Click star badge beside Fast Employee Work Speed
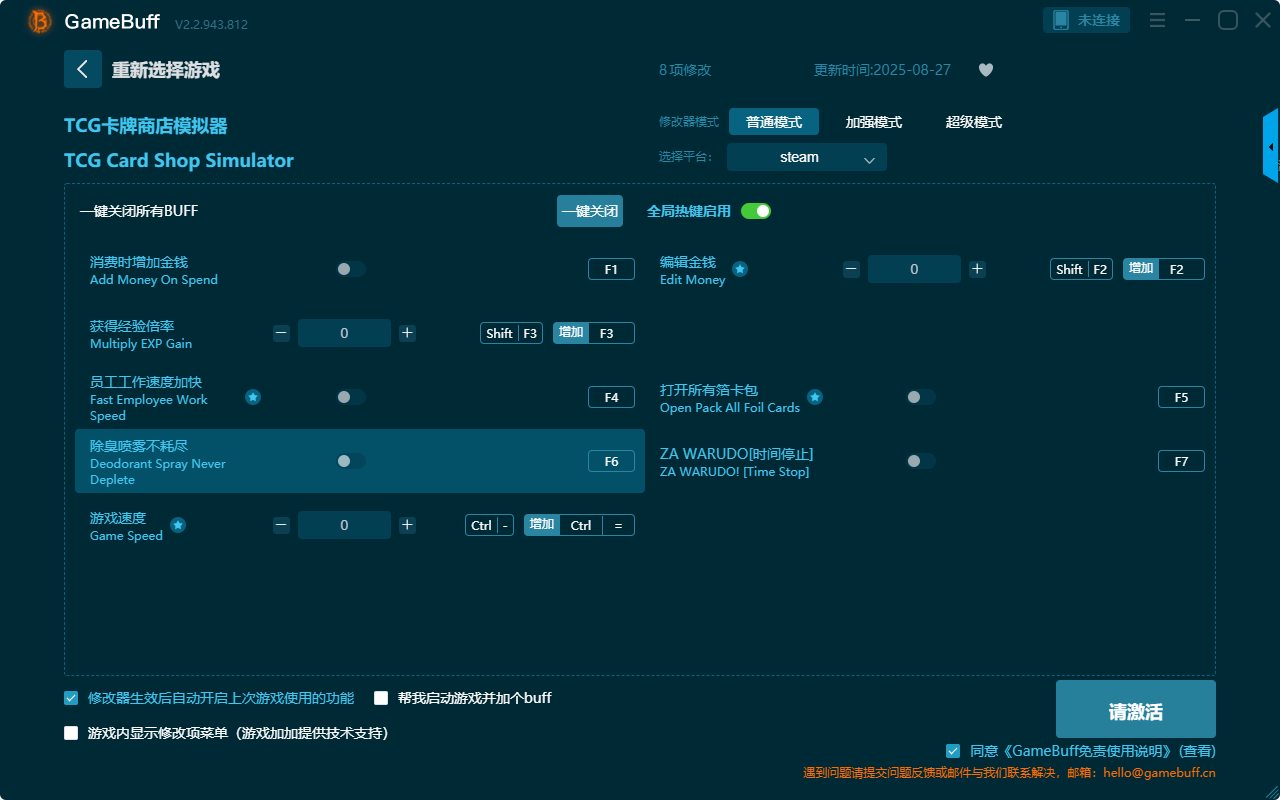This screenshot has width=1280, height=800. tap(253, 397)
